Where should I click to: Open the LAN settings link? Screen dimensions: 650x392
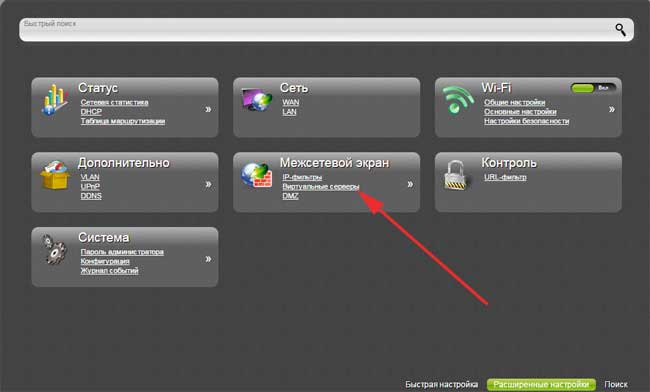pyautogui.click(x=289, y=112)
